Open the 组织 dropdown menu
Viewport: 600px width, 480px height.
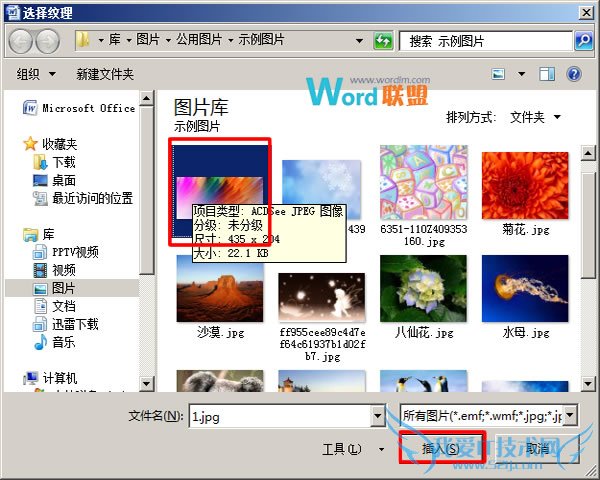click(x=36, y=74)
